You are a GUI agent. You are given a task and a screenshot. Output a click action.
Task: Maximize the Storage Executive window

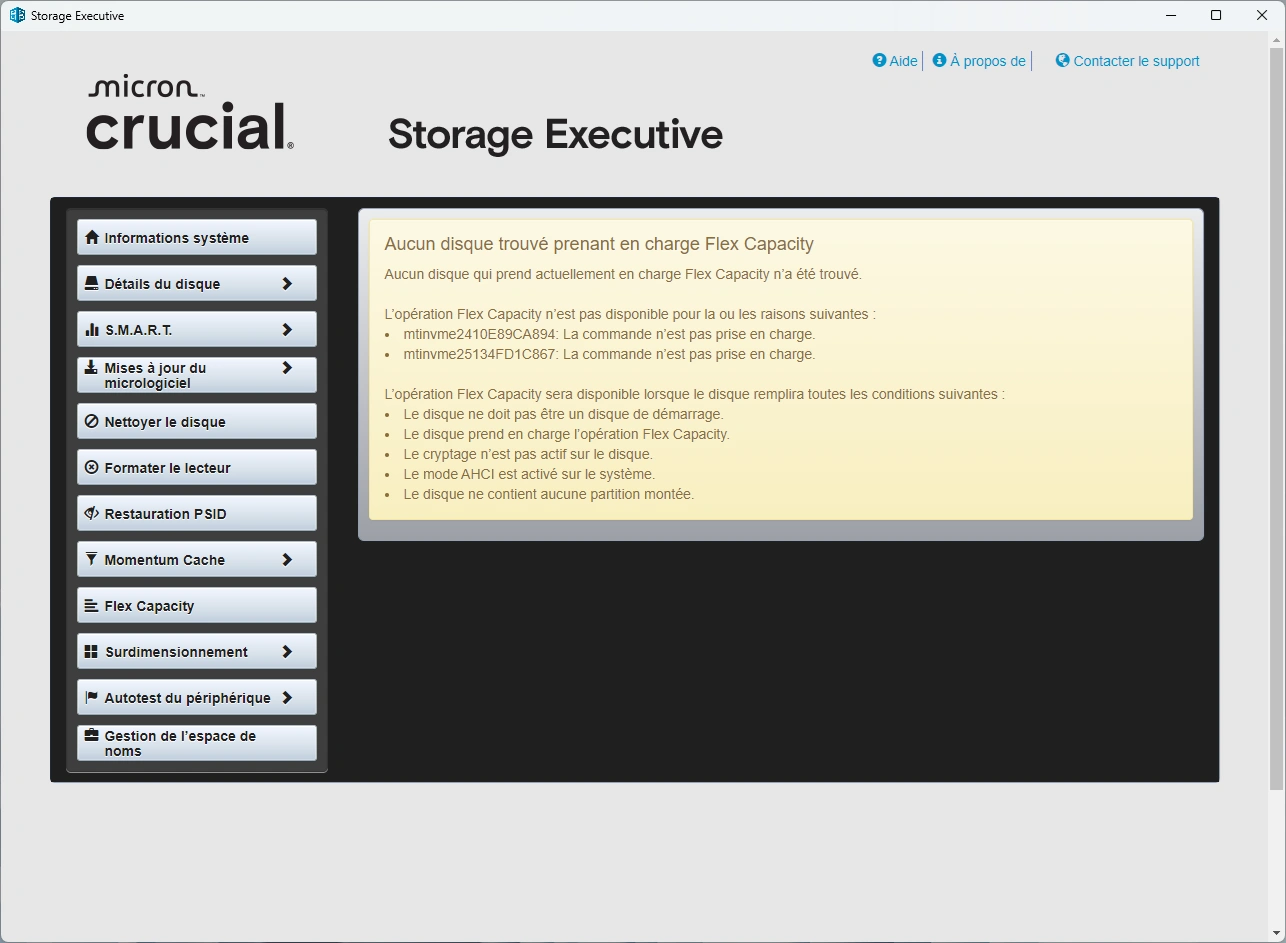[1216, 15]
